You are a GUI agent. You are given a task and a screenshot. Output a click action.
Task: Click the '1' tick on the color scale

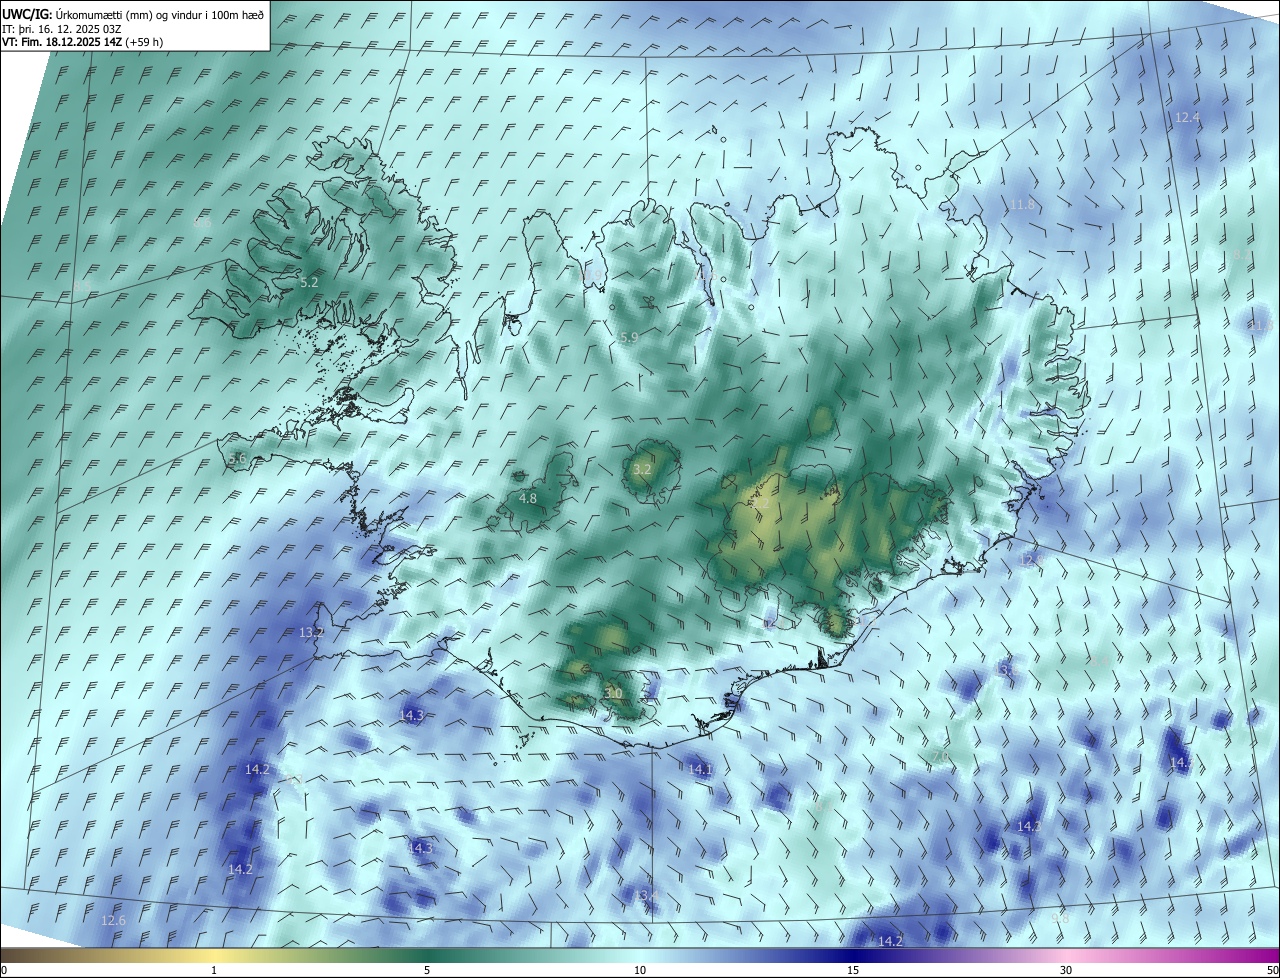click(214, 970)
